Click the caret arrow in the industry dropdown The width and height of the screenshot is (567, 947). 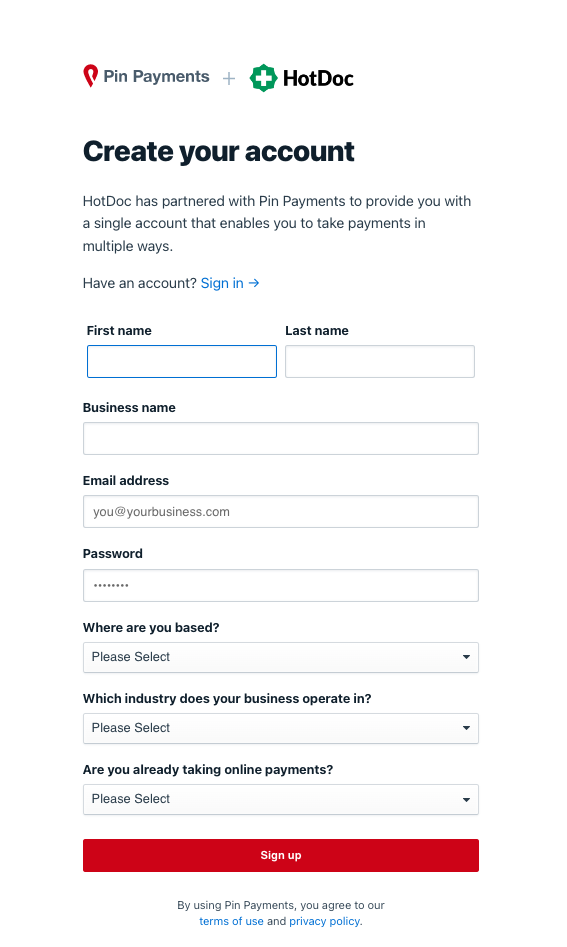pyautogui.click(x=466, y=728)
